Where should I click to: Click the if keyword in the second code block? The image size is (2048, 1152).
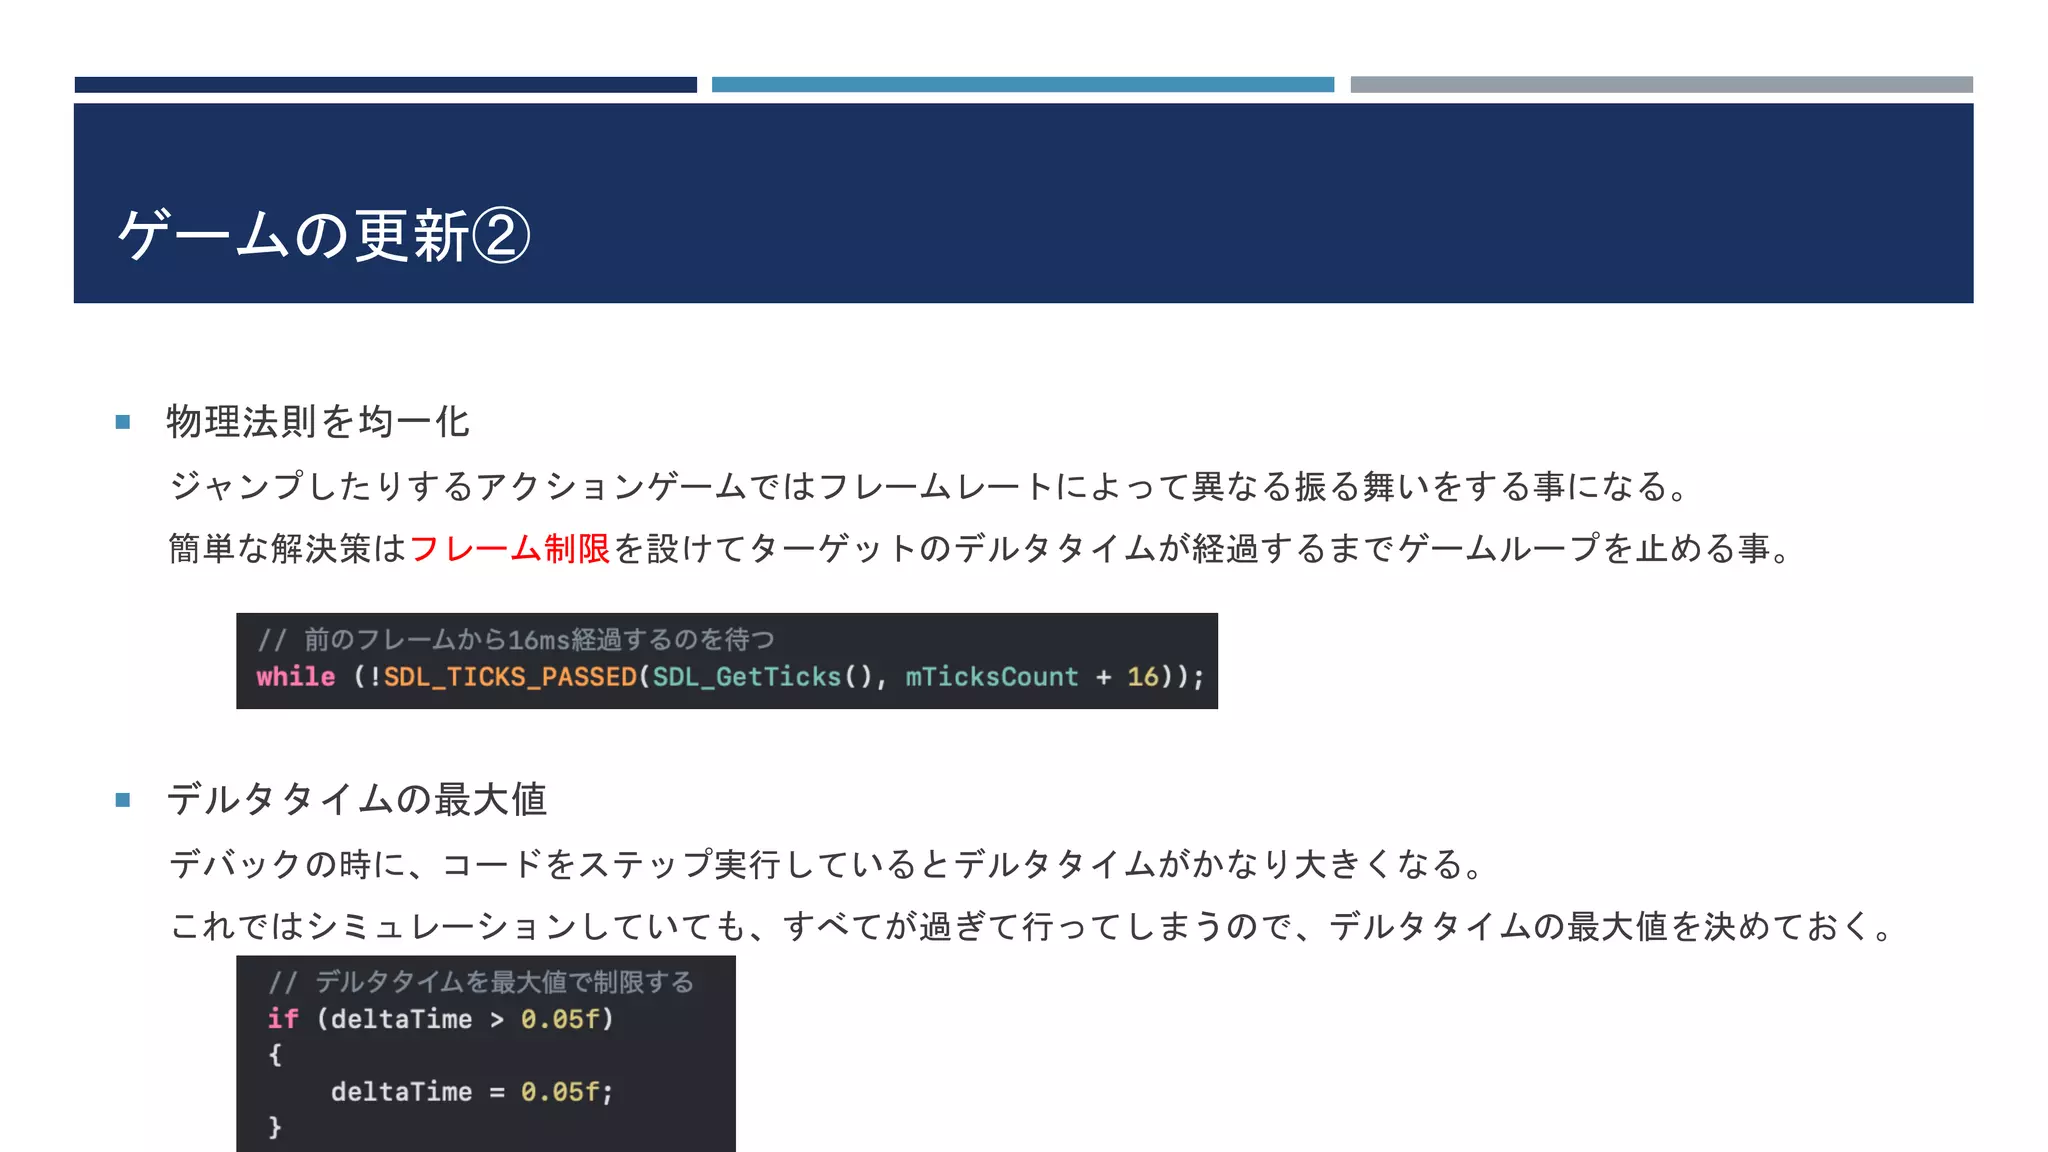coord(283,1019)
